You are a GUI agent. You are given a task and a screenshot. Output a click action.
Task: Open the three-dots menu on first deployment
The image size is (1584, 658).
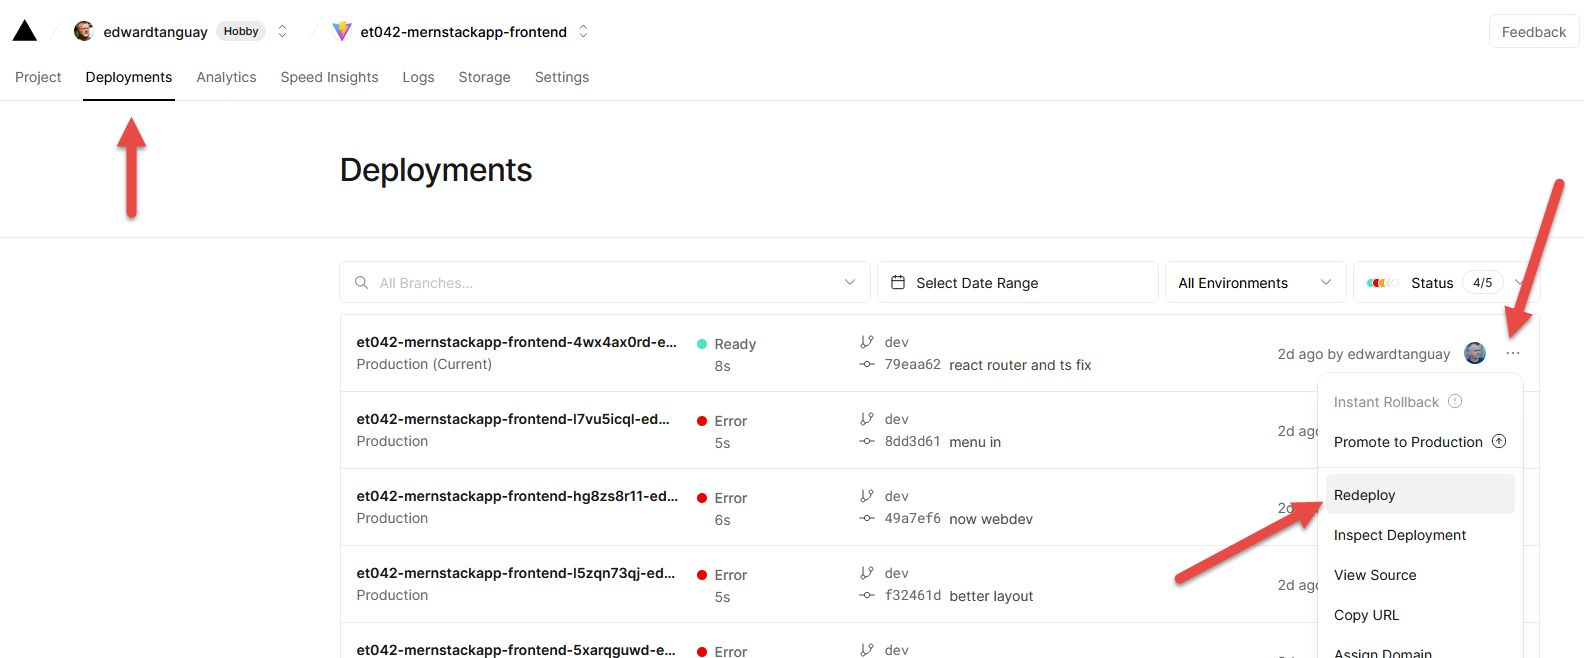(x=1513, y=353)
